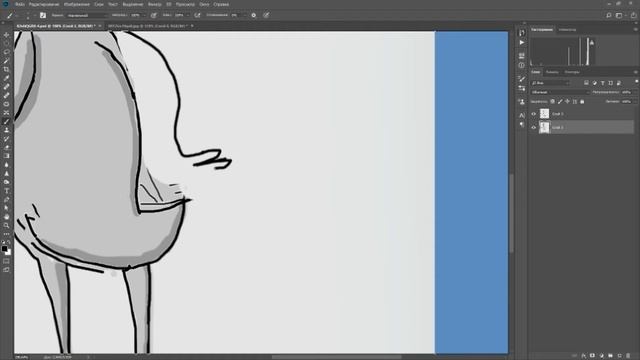Select the Gradient tool
Image resolution: width=640 pixels, height=360 pixels.
tap(6, 156)
